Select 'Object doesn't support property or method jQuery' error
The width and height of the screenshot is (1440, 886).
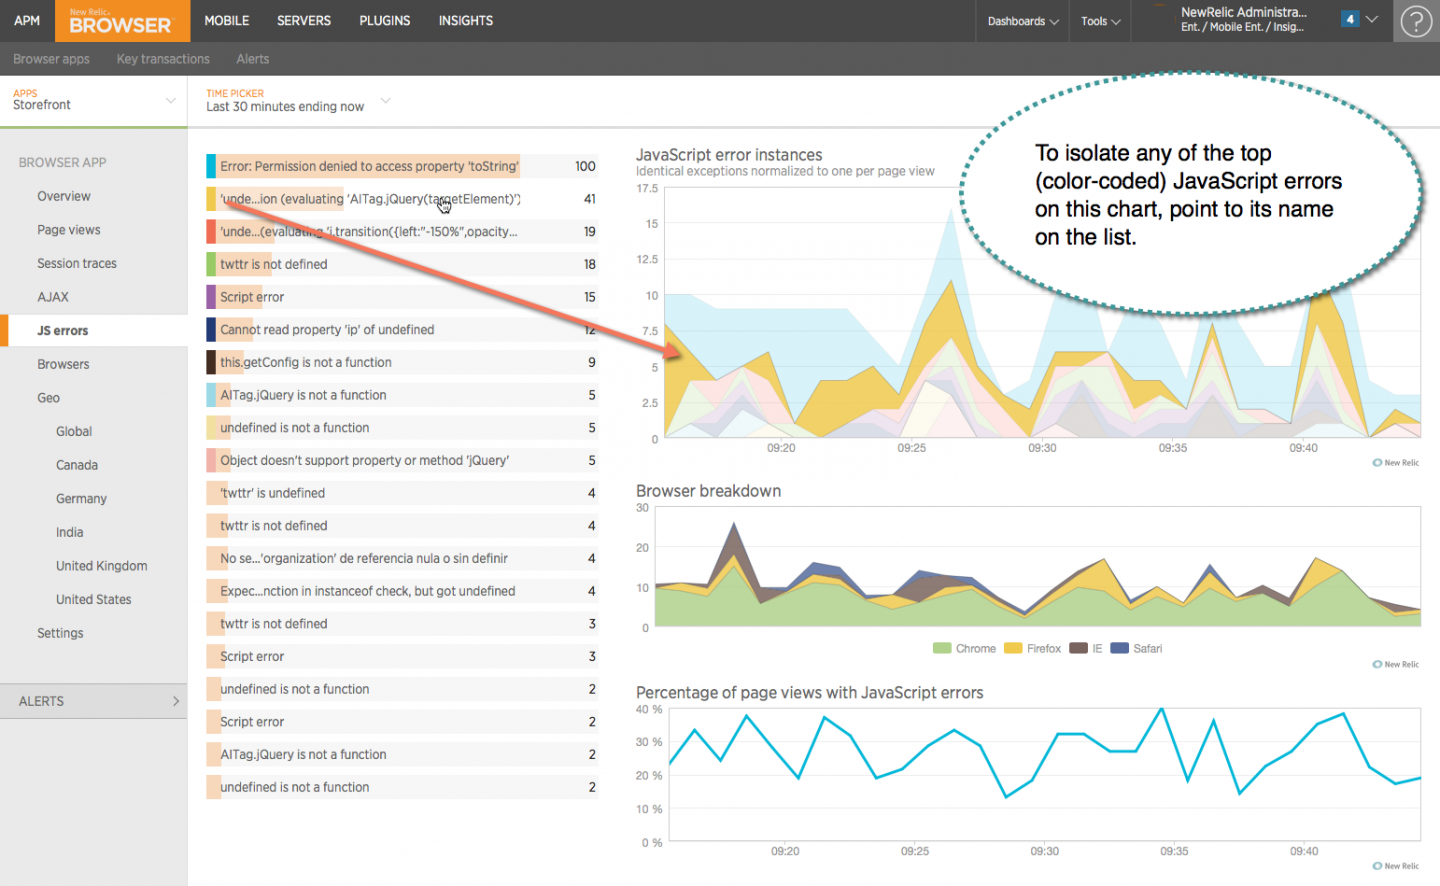pos(402,460)
